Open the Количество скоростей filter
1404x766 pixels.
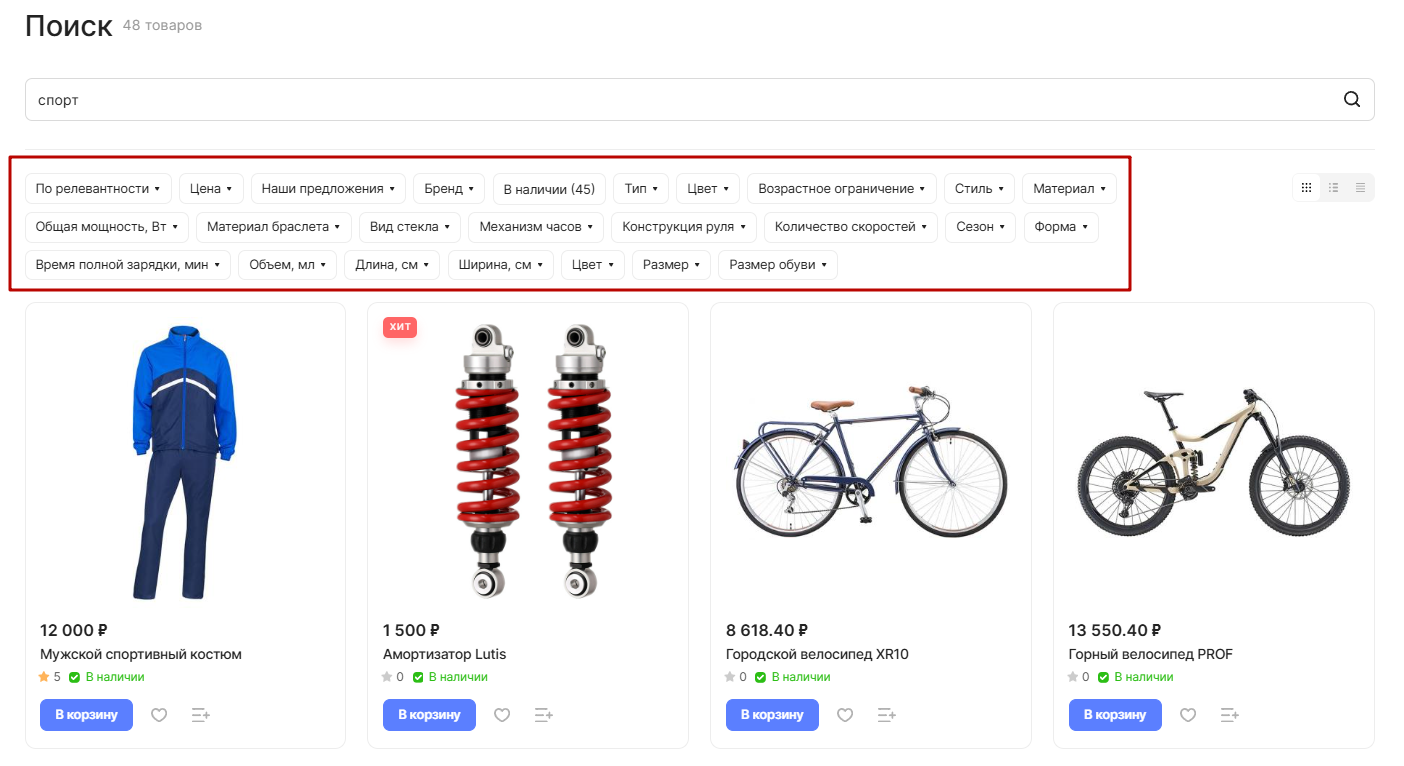click(851, 227)
